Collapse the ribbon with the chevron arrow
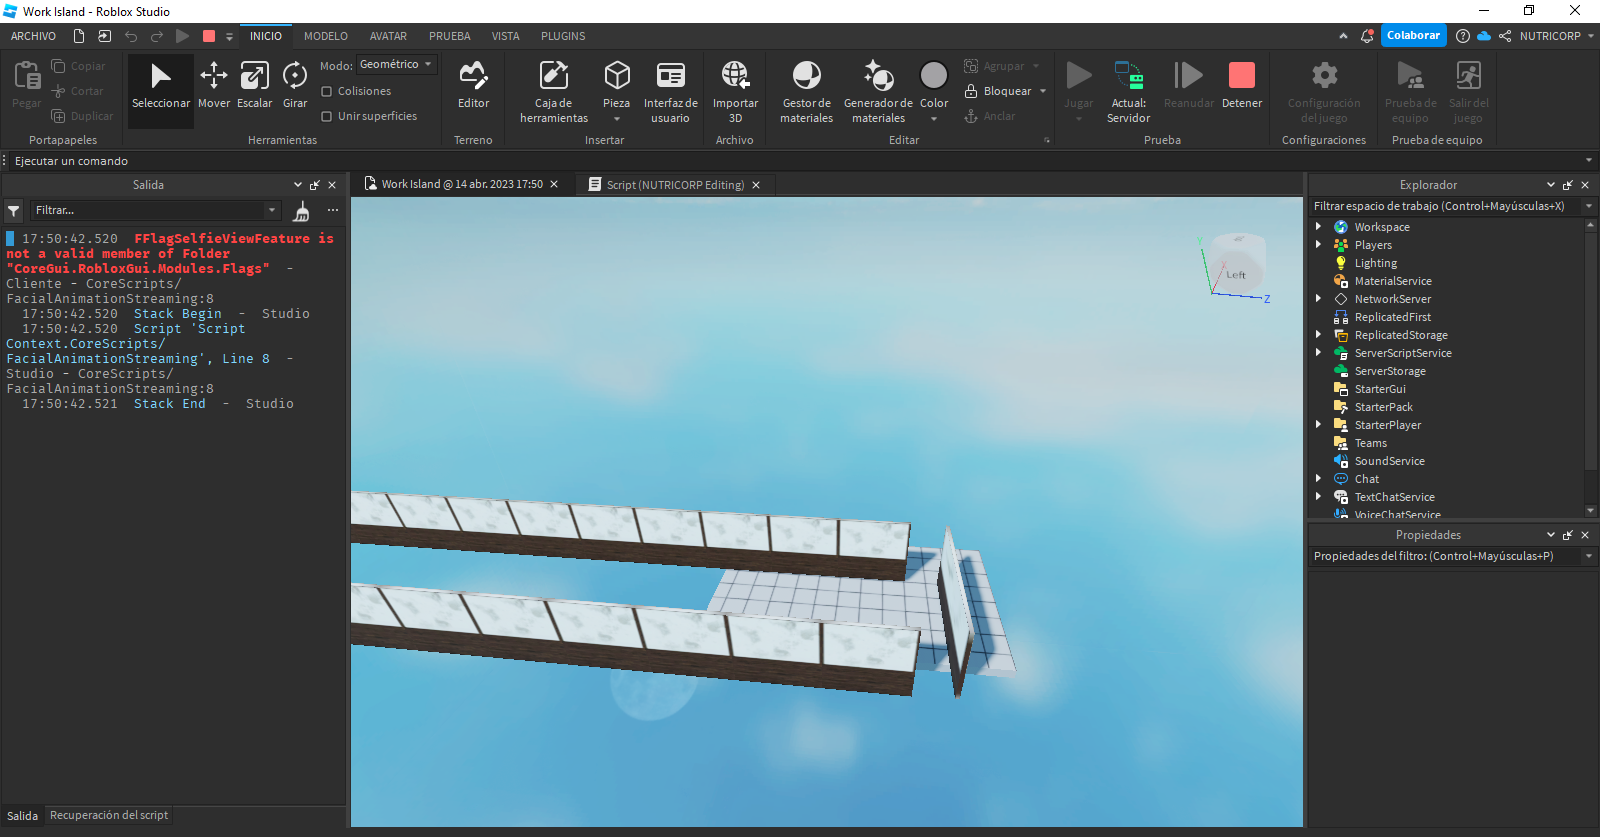 1343,36
